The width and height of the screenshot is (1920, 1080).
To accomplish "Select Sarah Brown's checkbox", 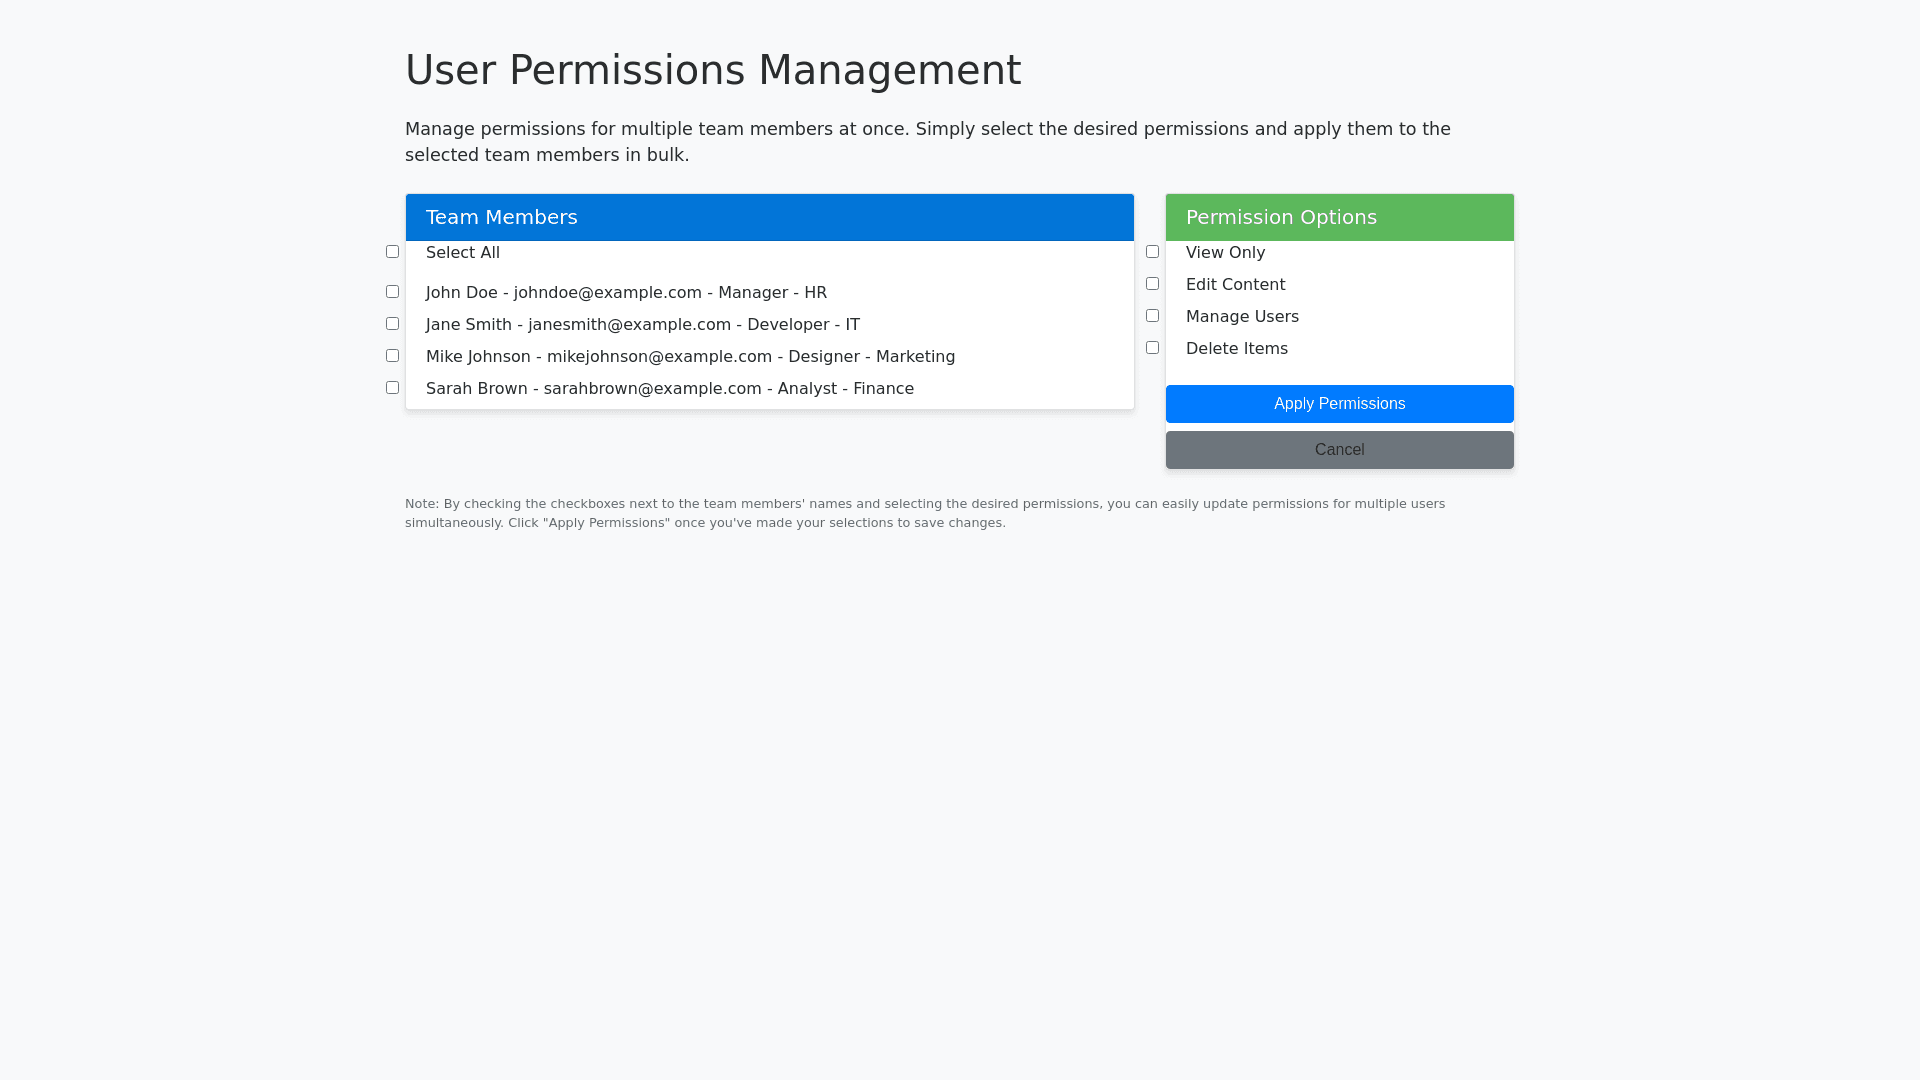I will click(392, 388).
